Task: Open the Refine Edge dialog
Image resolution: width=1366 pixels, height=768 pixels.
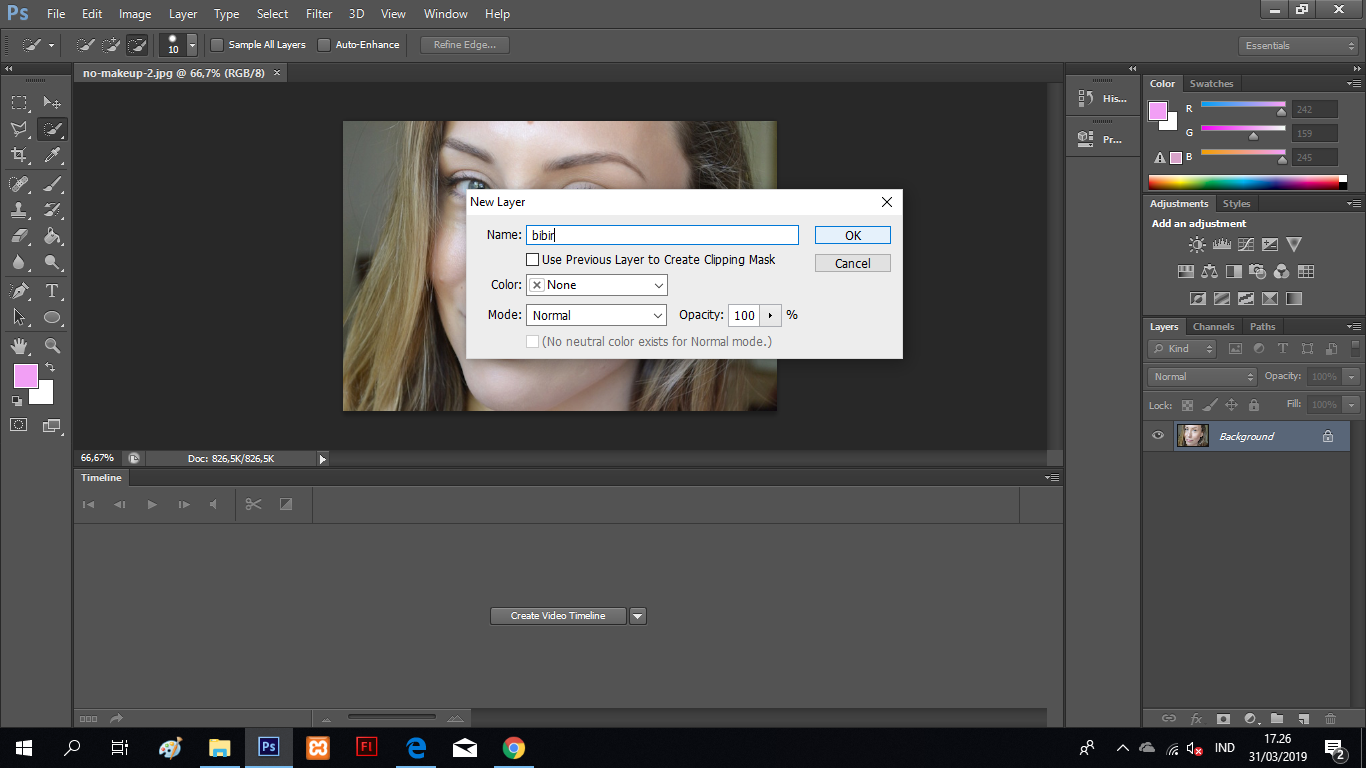Action: coord(463,44)
